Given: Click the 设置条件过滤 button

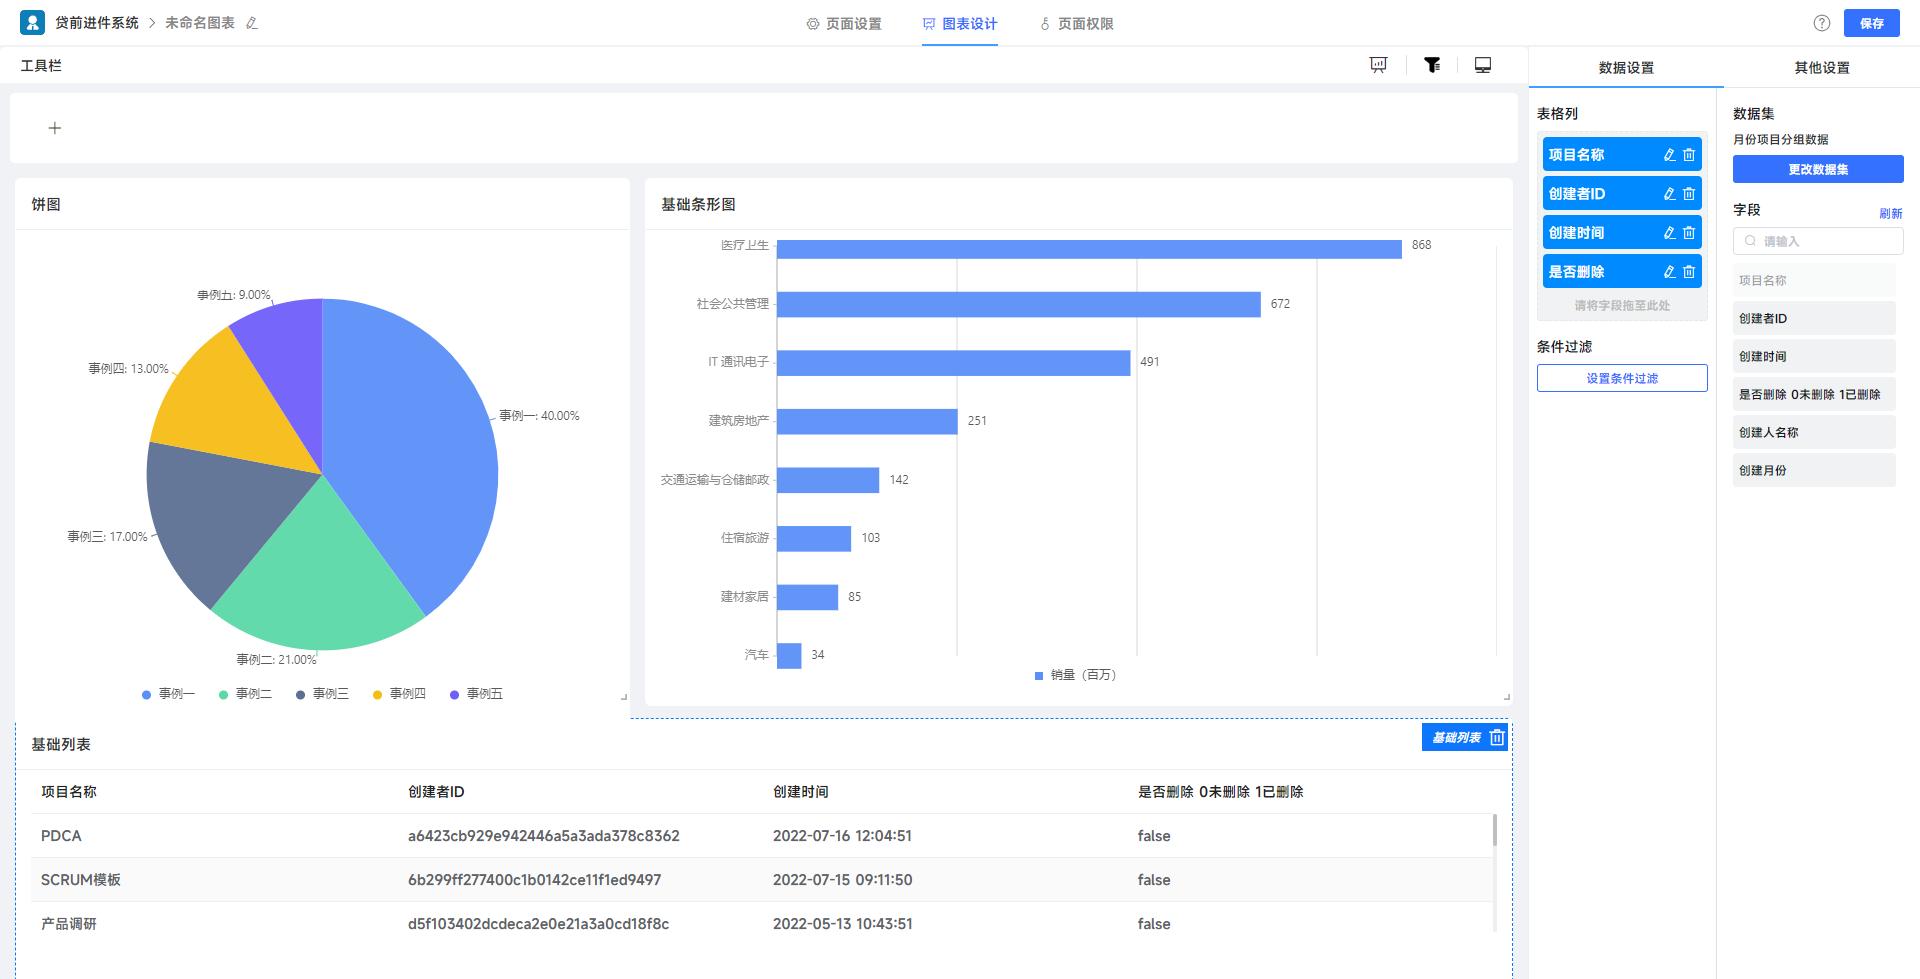Looking at the screenshot, I should click(x=1621, y=378).
